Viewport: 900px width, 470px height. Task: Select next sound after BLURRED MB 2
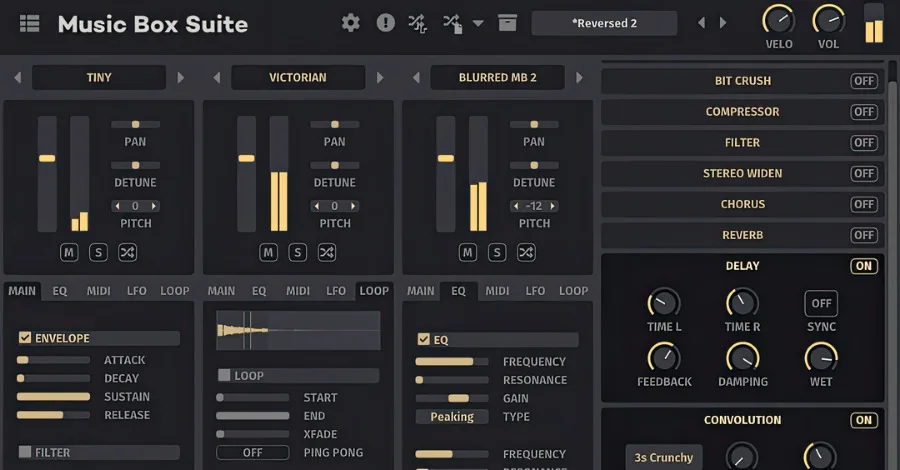(579, 77)
